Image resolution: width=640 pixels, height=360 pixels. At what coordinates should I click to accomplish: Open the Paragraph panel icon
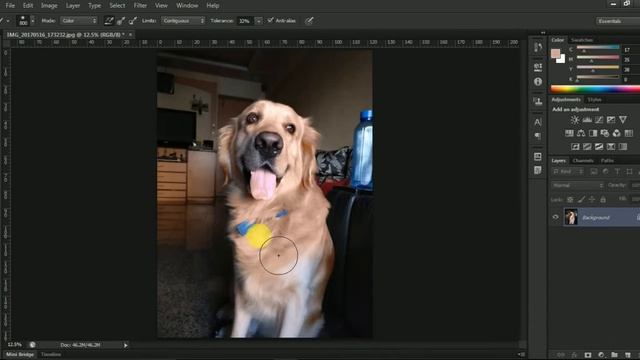[538, 136]
